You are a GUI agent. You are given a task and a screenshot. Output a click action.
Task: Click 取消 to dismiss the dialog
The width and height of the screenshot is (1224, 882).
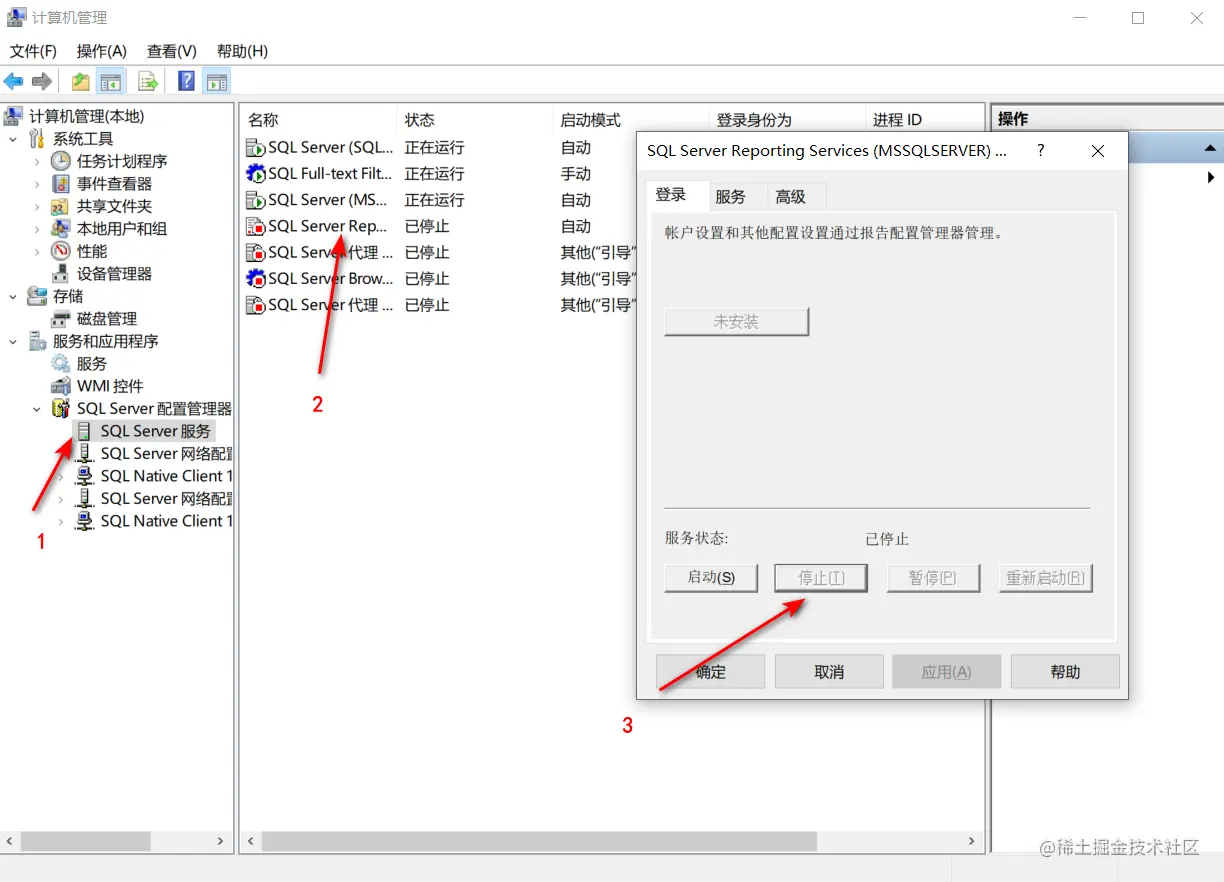pyautogui.click(x=829, y=672)
